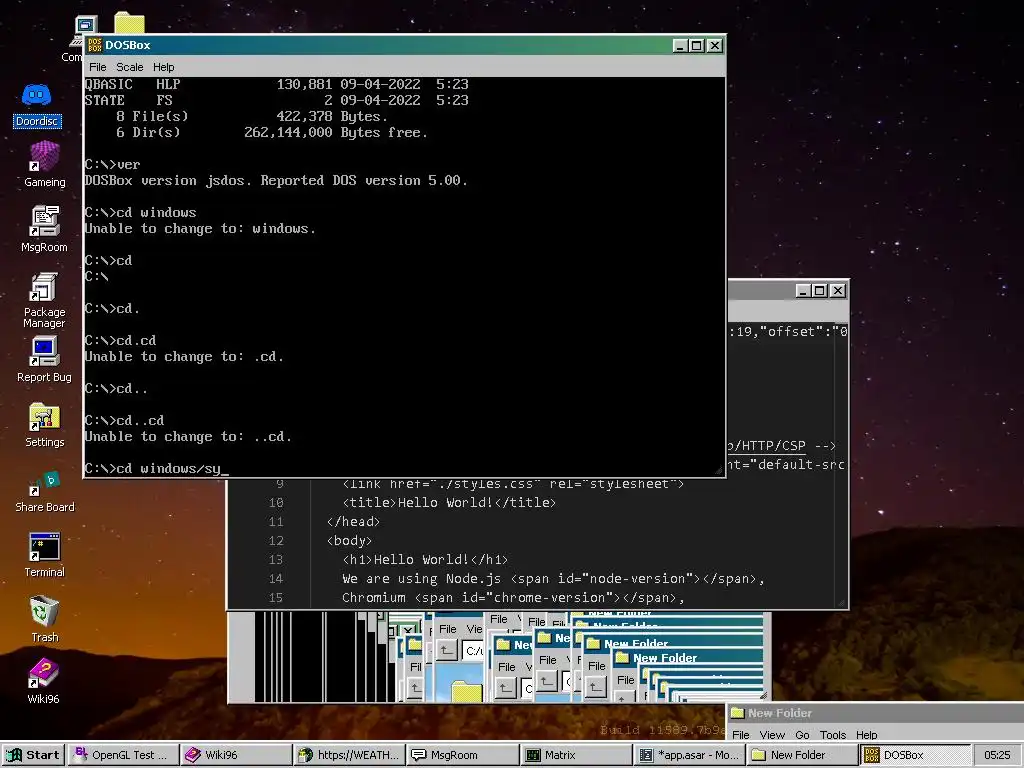This screenshot has height=768, width=1024.
Task: Open Go menu in bottom New Folder window
Action: click(802, 735)
